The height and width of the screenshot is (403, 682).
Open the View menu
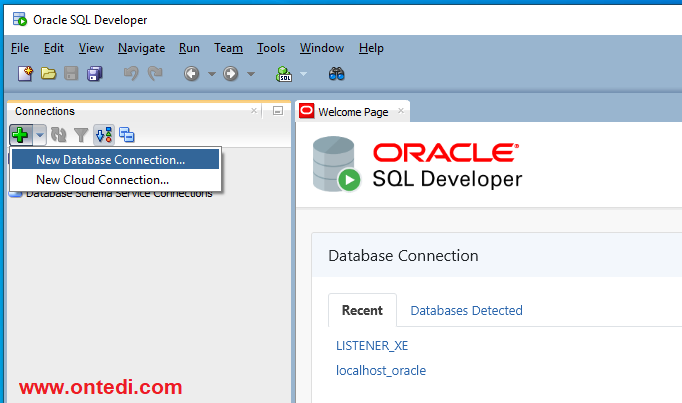point(91,48)
